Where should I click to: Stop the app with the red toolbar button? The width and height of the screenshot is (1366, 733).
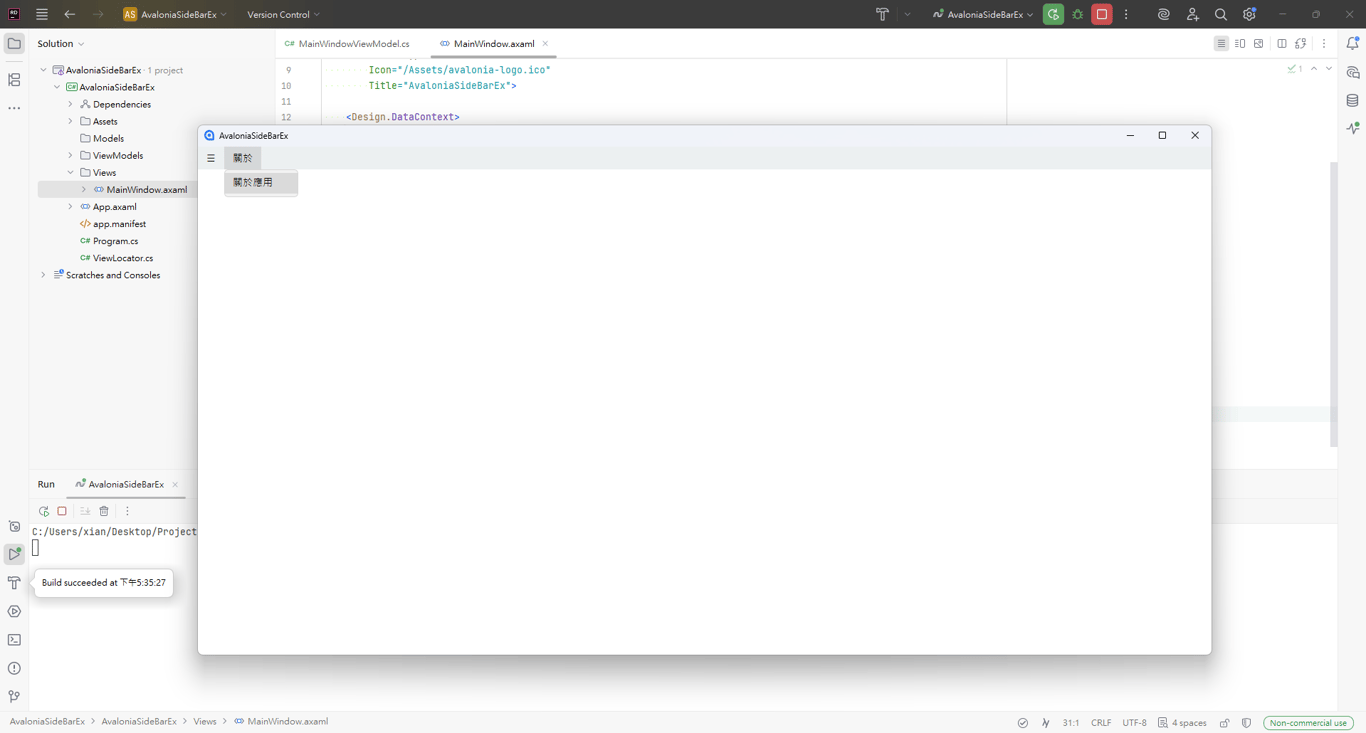(1102, 15)
